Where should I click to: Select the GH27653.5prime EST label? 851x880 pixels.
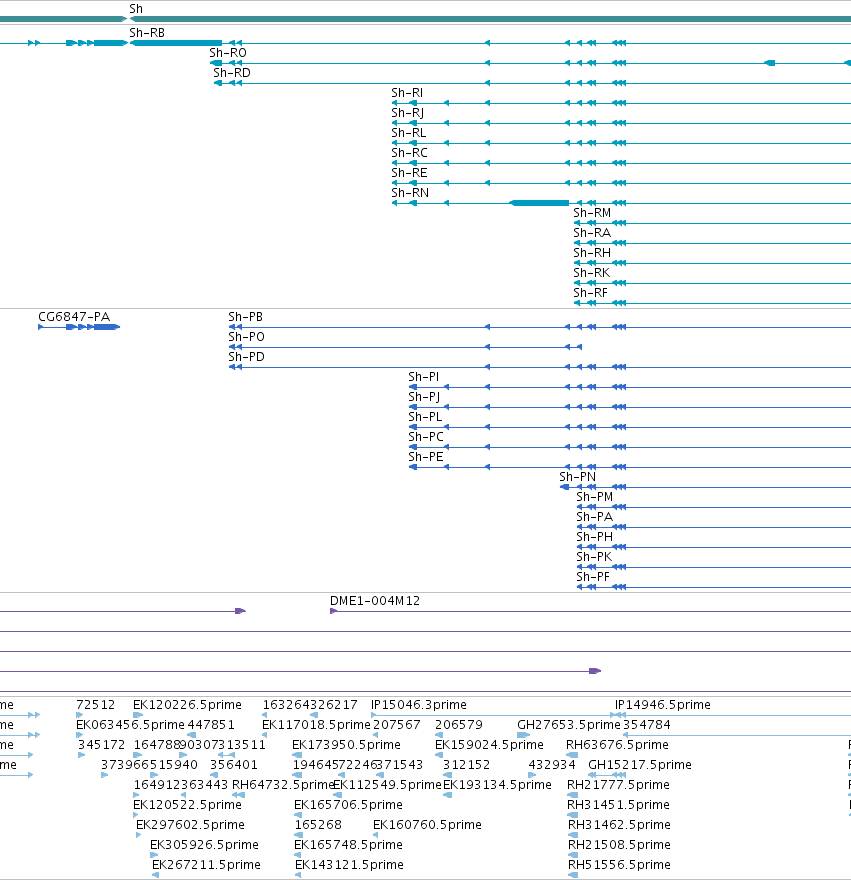click(569, 725)
